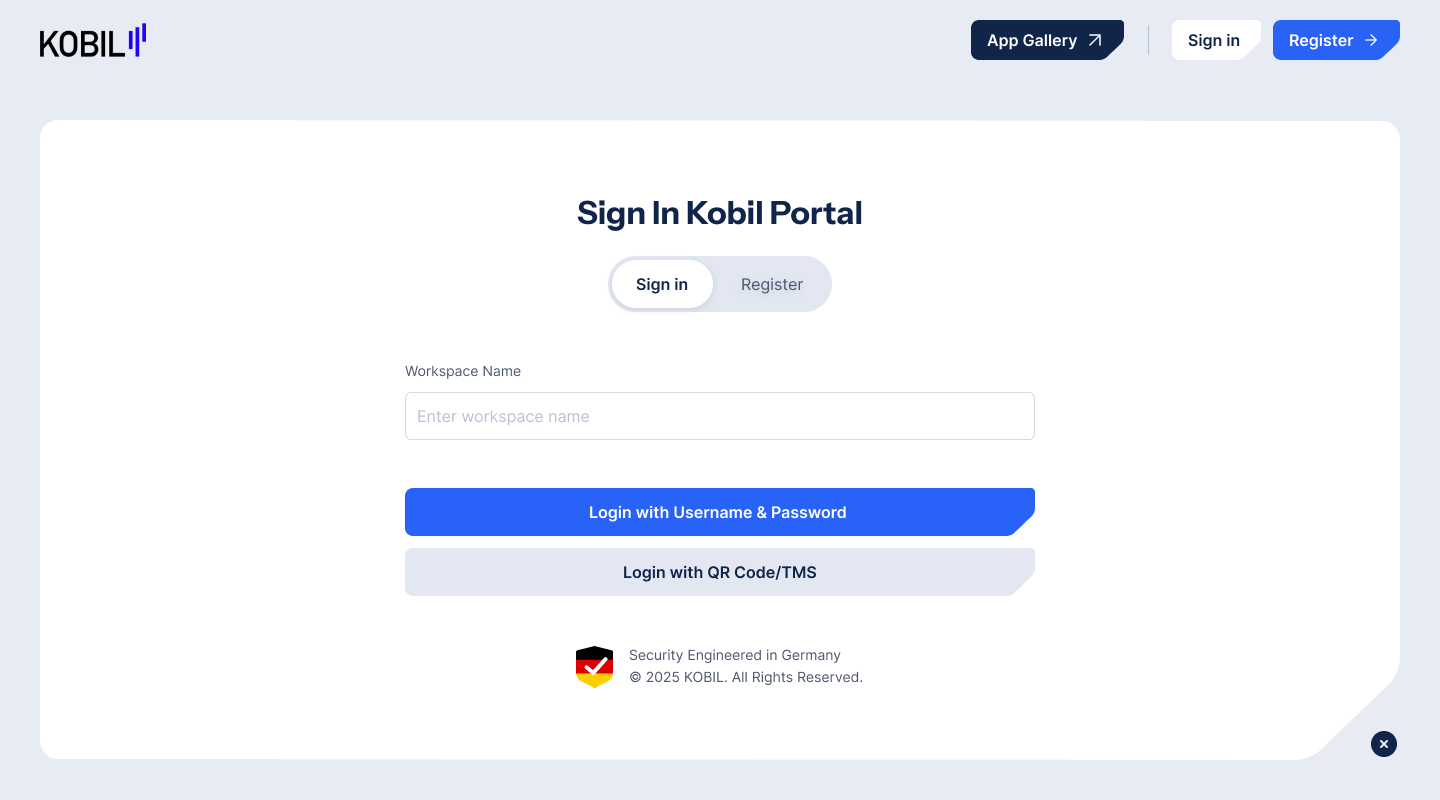Click the Security Engineered in Germany text
Image resolution: width=1440 pixels, height=800 pixels.
click(735, 655)
